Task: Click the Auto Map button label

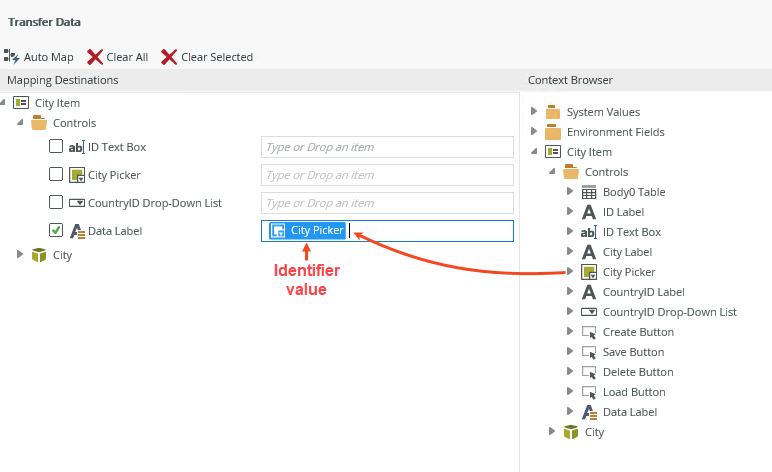Action: click(x=49, y=57)
